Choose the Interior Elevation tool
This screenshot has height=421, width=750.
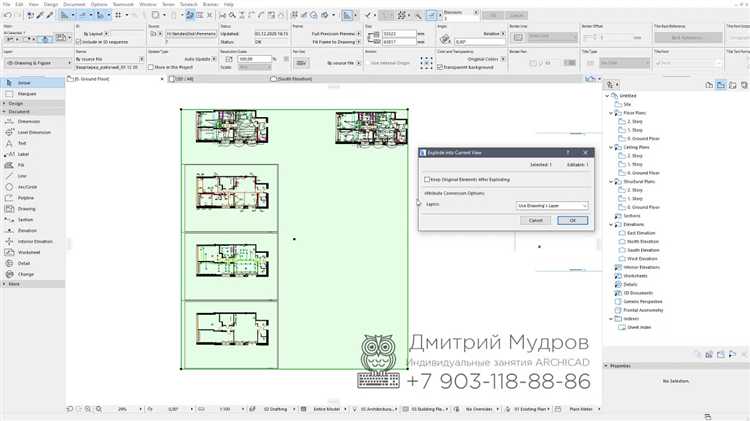point(32,242)
